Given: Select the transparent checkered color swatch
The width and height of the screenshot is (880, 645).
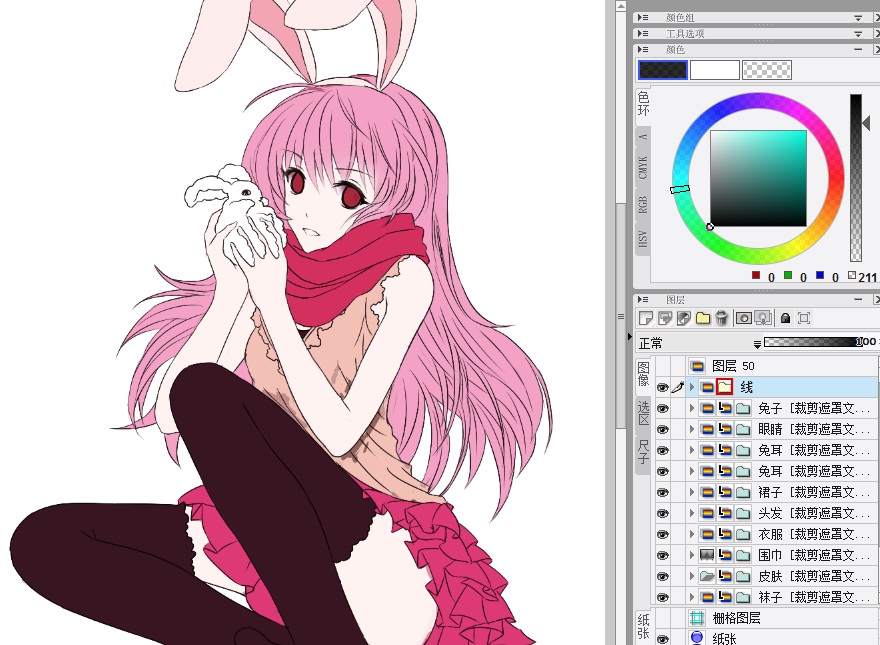Looking at the screenshot, I should coord(767,70).
